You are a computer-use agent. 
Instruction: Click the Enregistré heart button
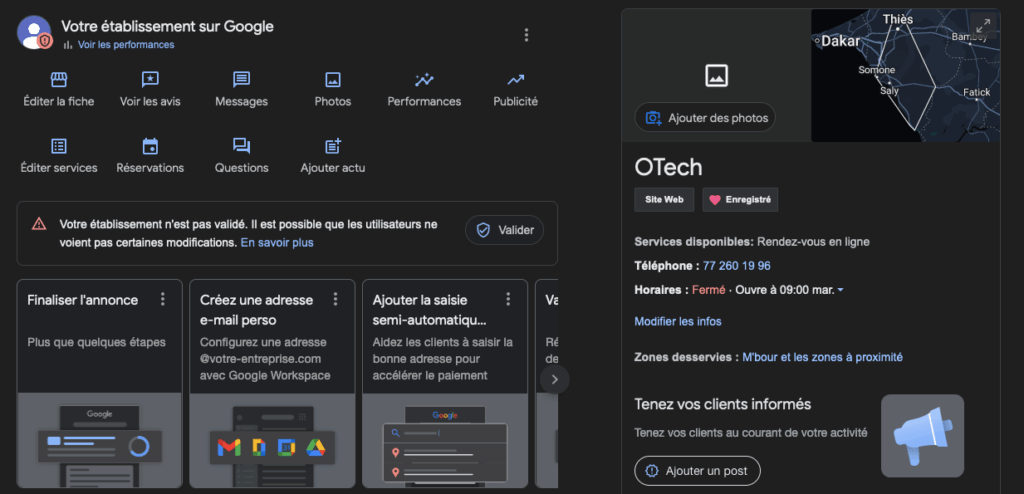(740, 200)
